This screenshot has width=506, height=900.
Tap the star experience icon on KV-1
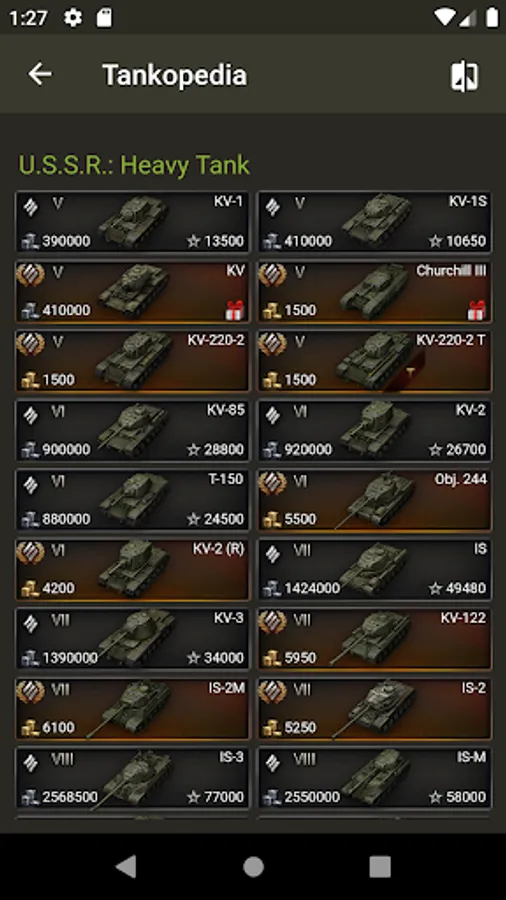pos(193,241)
